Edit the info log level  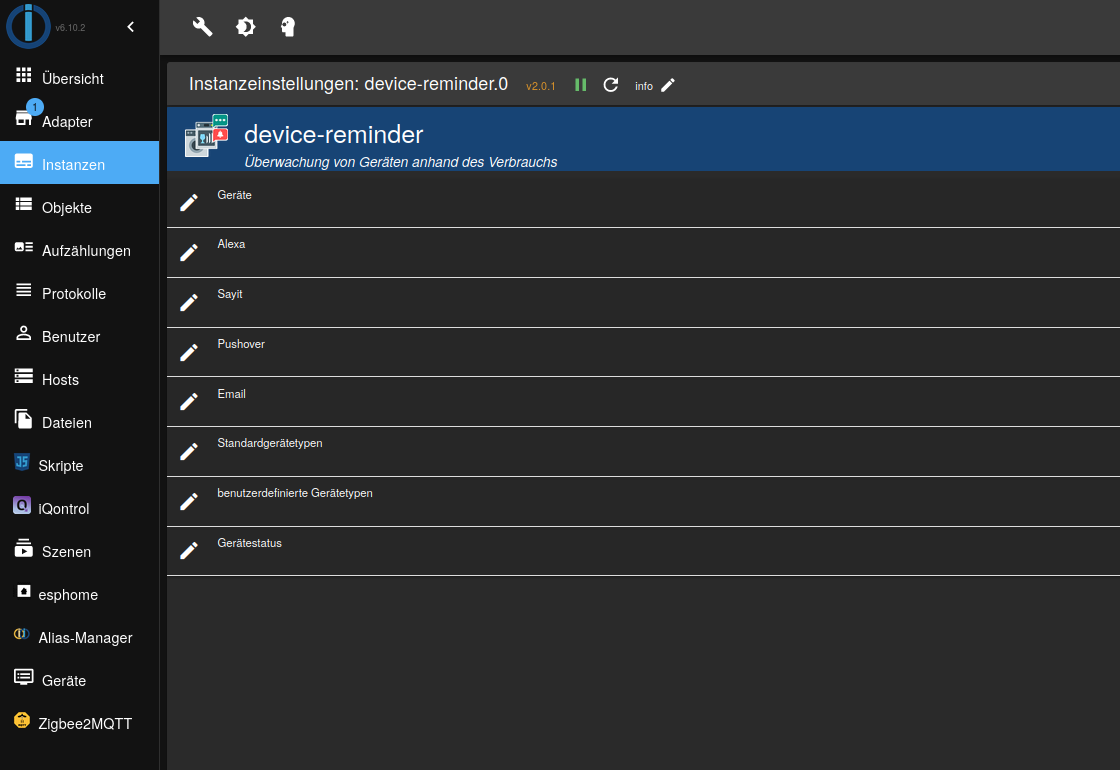point(668,85)
